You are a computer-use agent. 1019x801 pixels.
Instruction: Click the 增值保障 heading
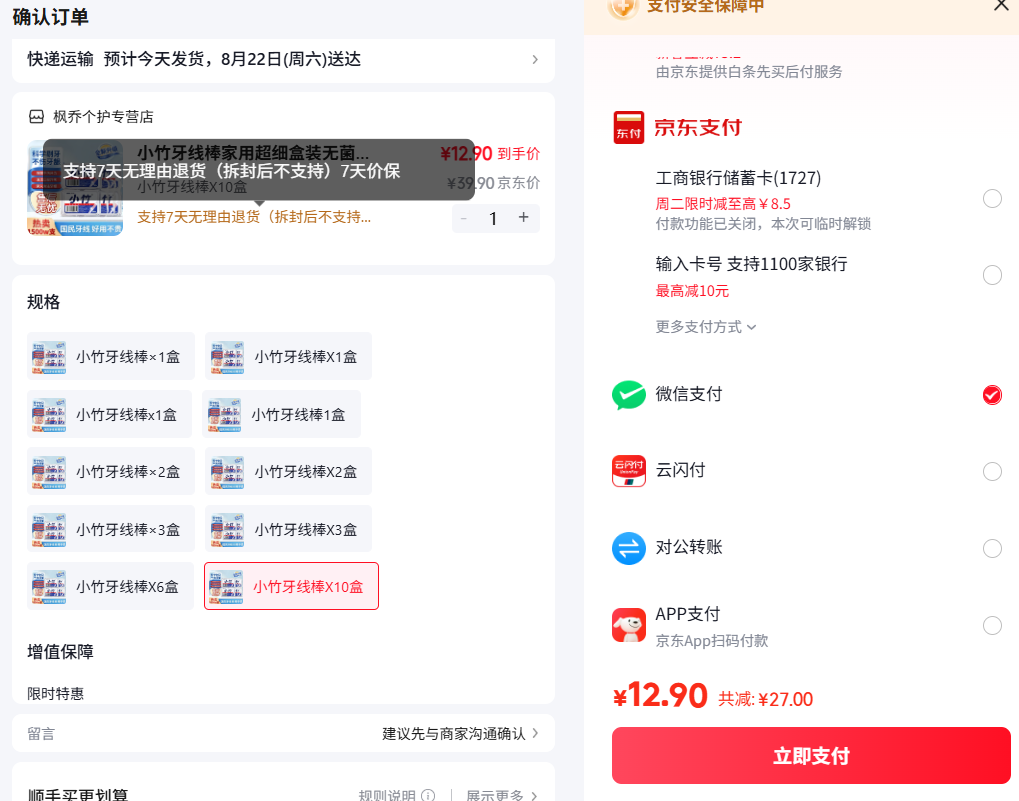[x=60, y=652]
